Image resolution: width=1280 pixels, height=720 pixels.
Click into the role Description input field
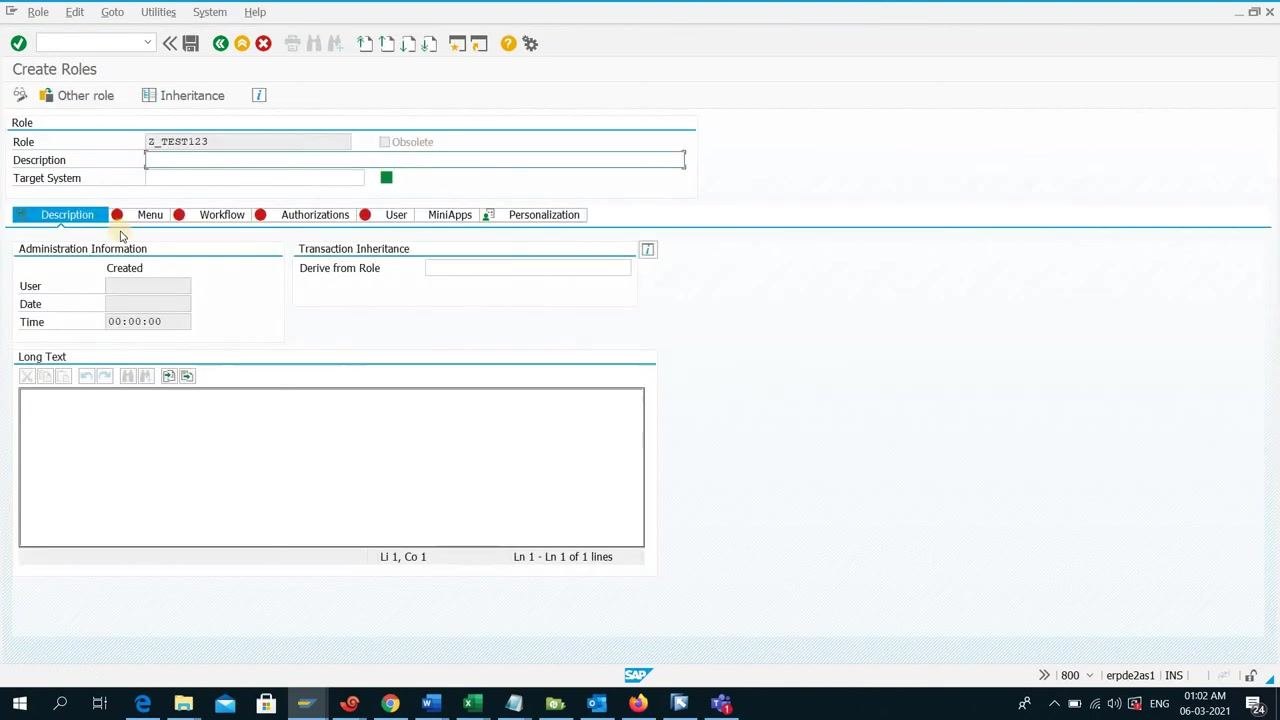[415, 160]
